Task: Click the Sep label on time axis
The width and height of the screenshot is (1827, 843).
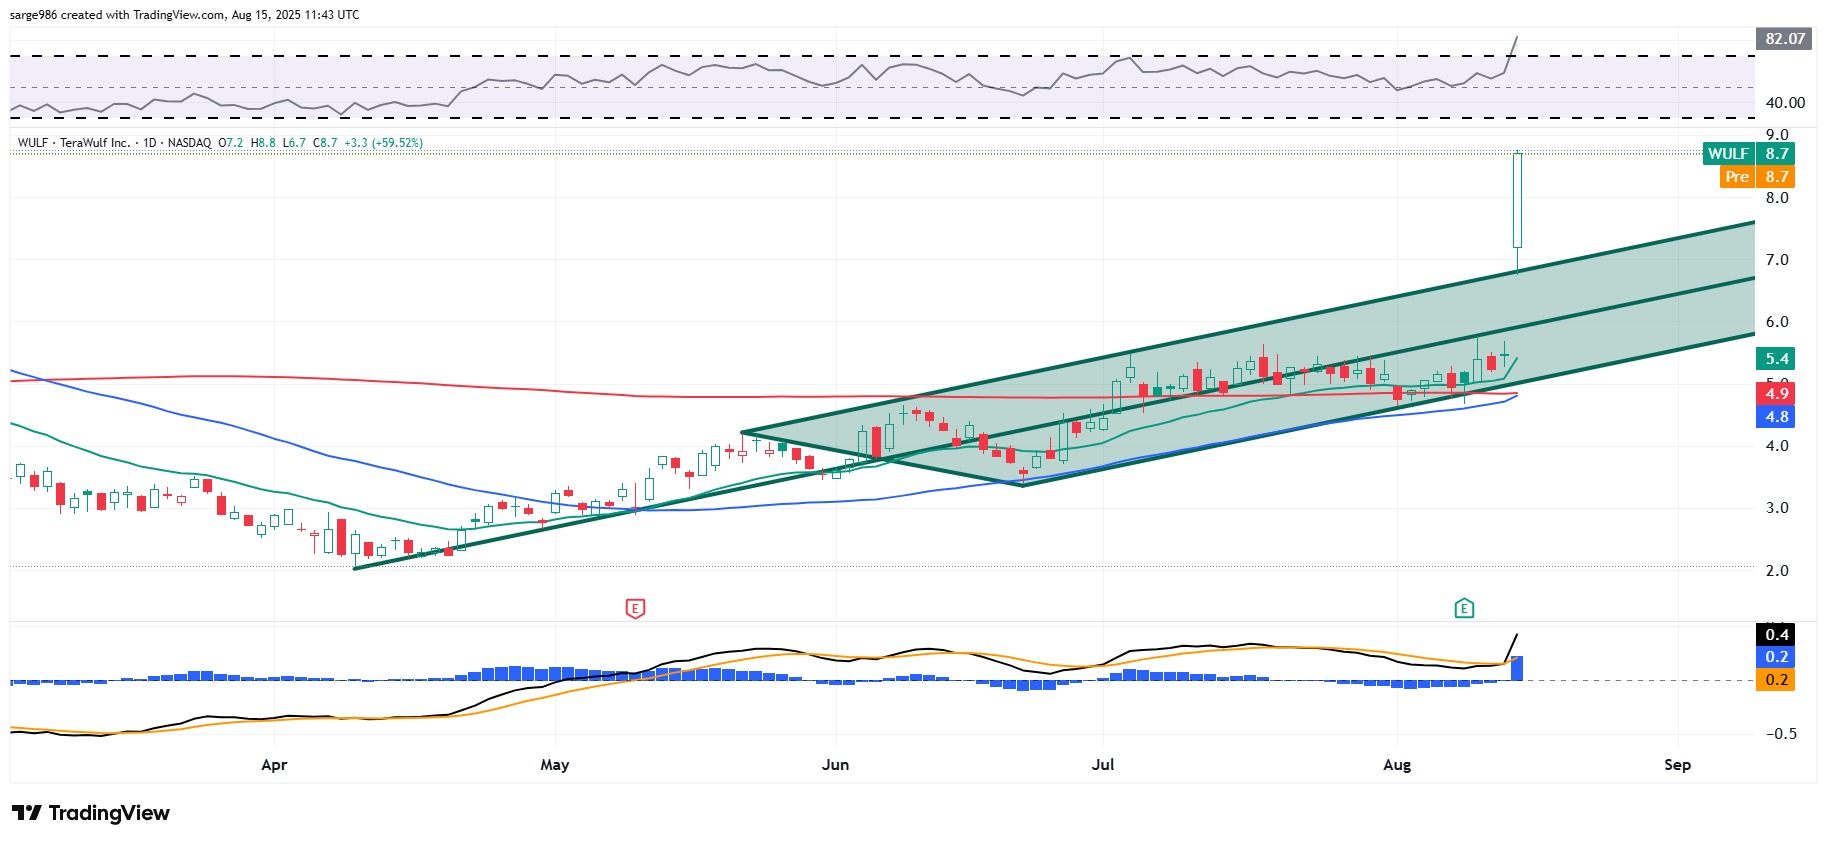Action: coord(1677,765)
